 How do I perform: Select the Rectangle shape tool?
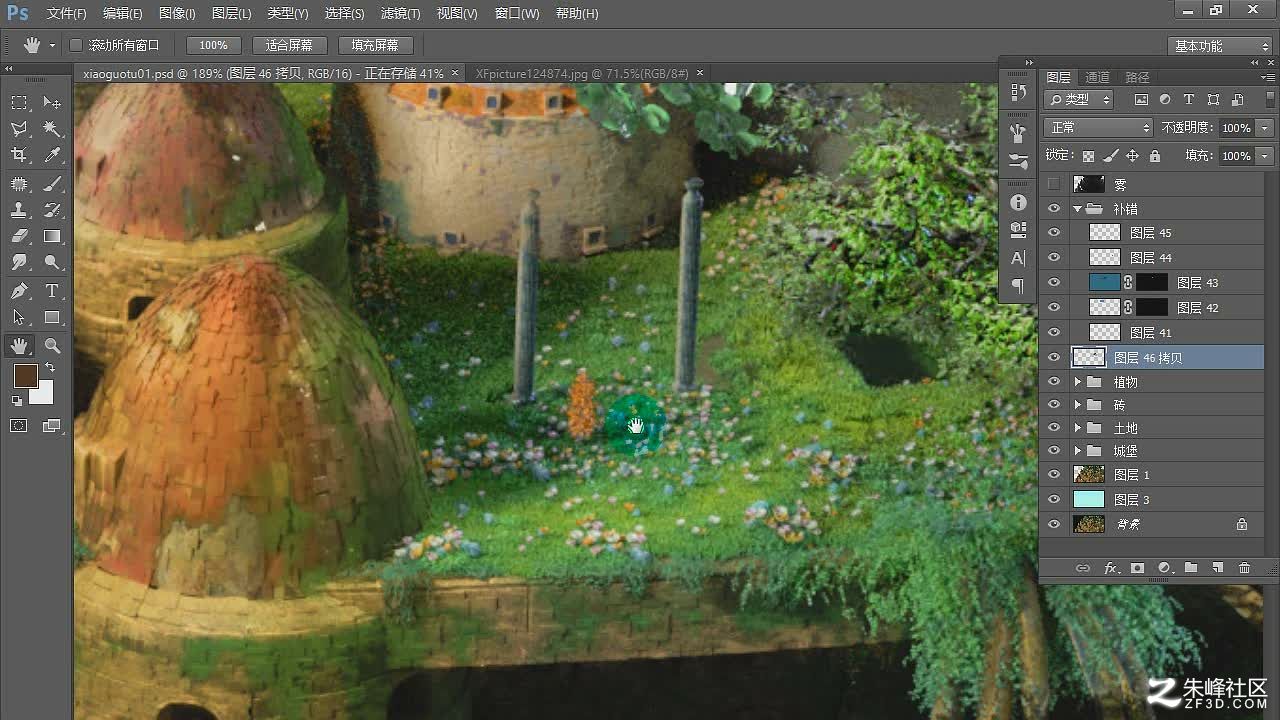tap(52, 317)
